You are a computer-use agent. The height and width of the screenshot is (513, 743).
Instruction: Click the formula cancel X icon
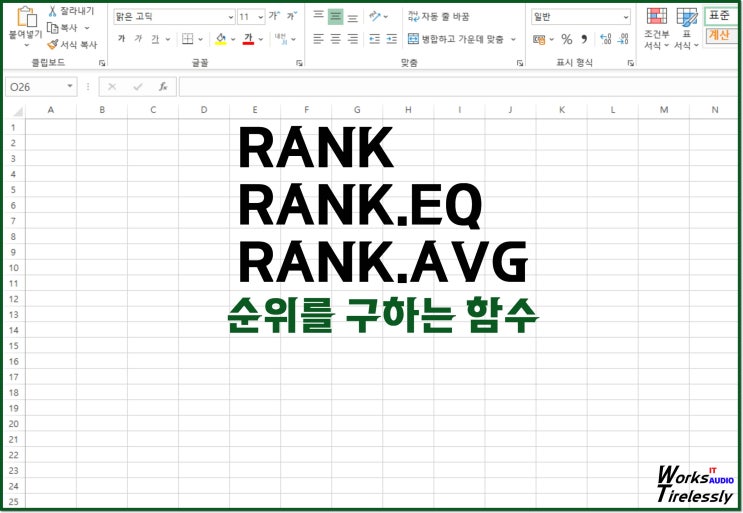coord(112,87)
